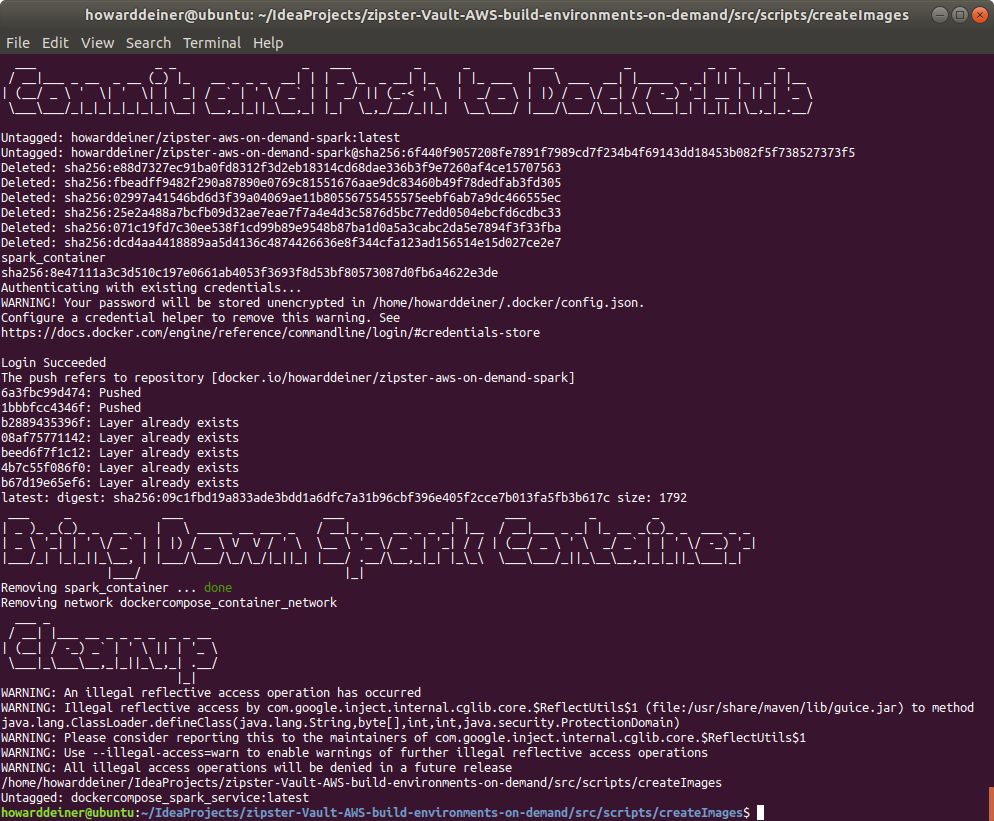Maximize the terminal window
Viewport: 994px width, 821px height.
(960, 15)
